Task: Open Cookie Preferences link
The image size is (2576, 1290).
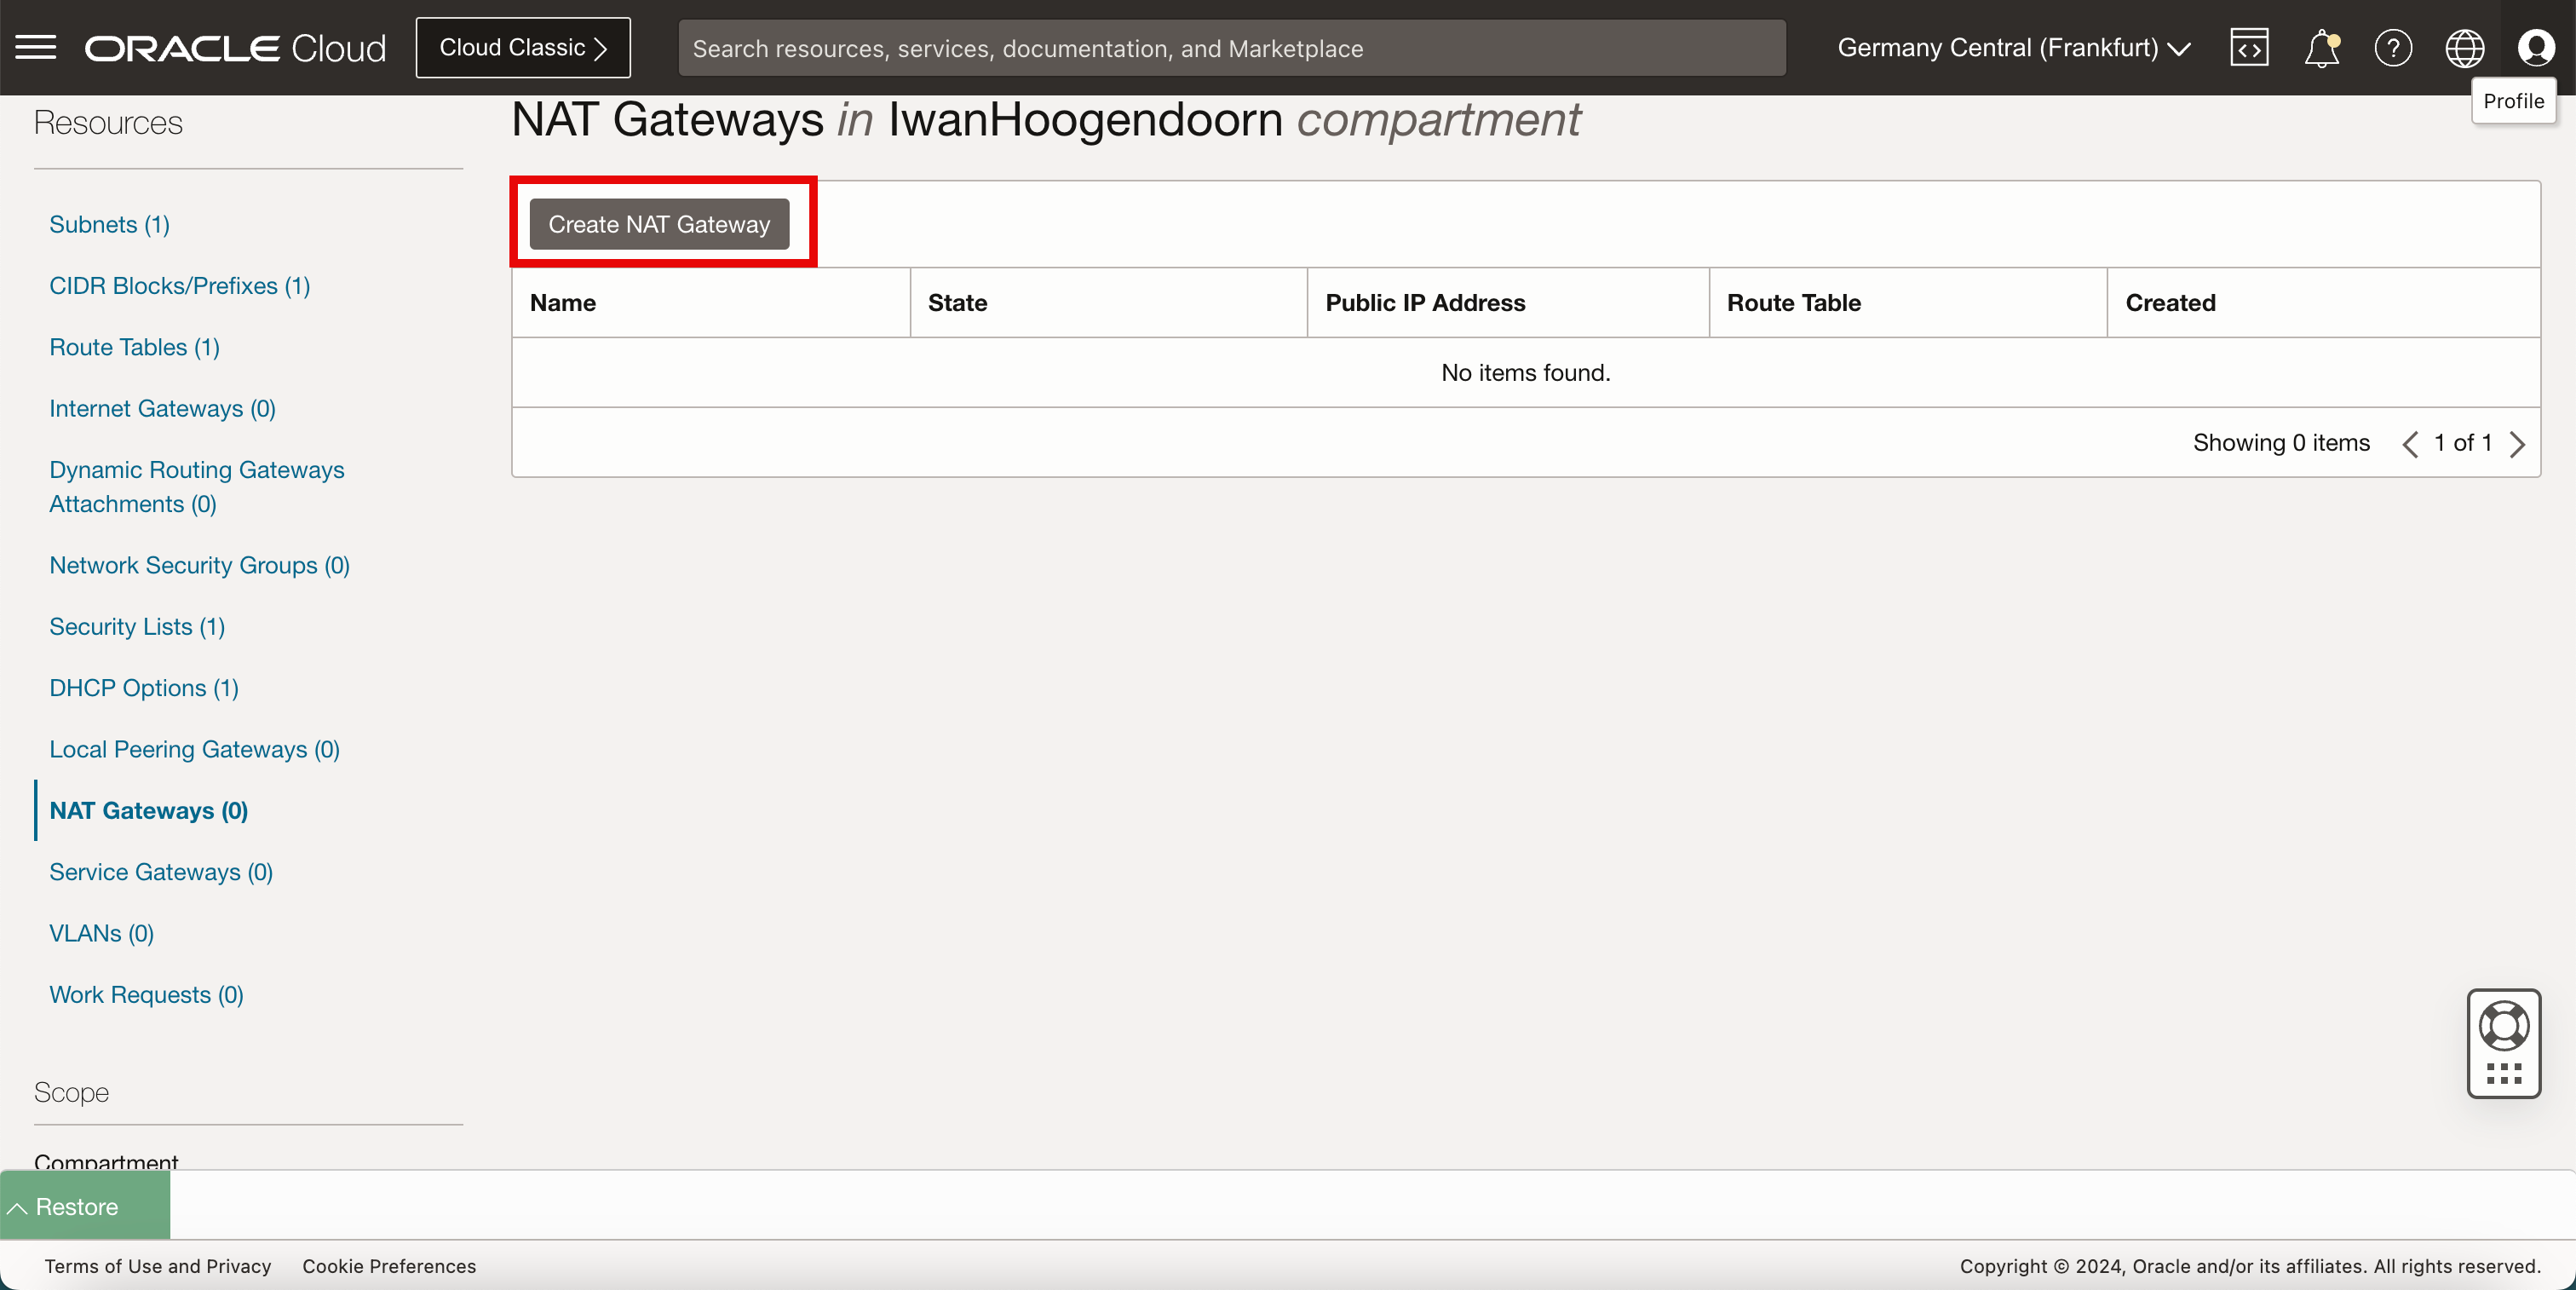Action: click(x=389, y=1266)
